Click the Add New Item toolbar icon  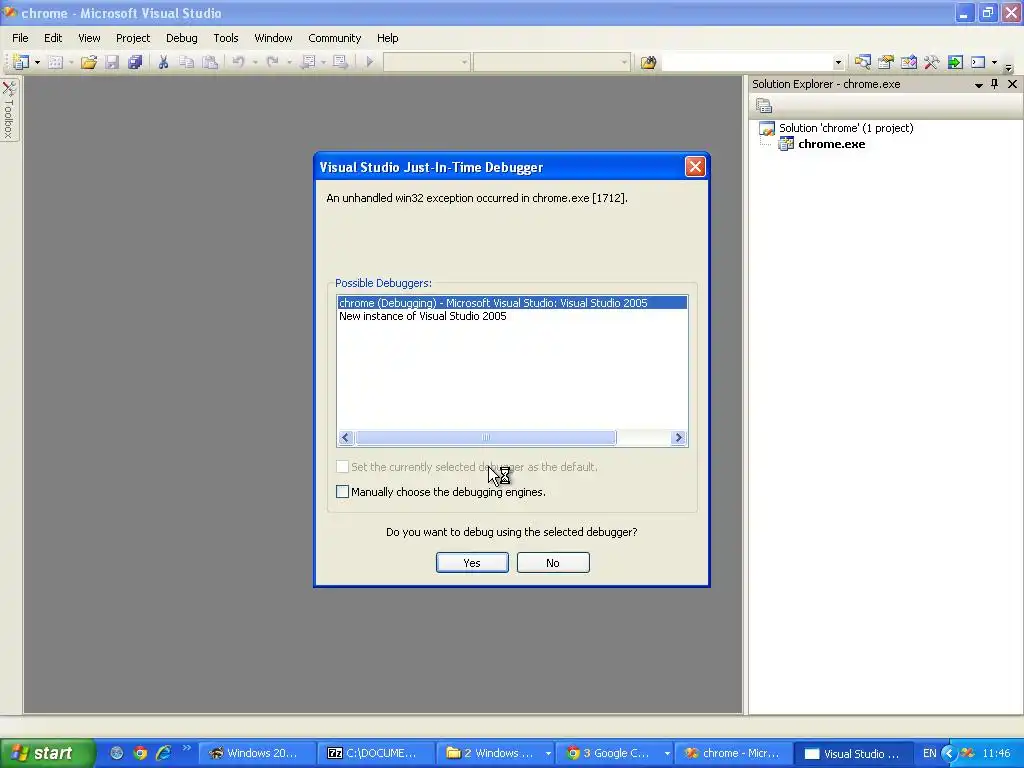tap(56, 62)
